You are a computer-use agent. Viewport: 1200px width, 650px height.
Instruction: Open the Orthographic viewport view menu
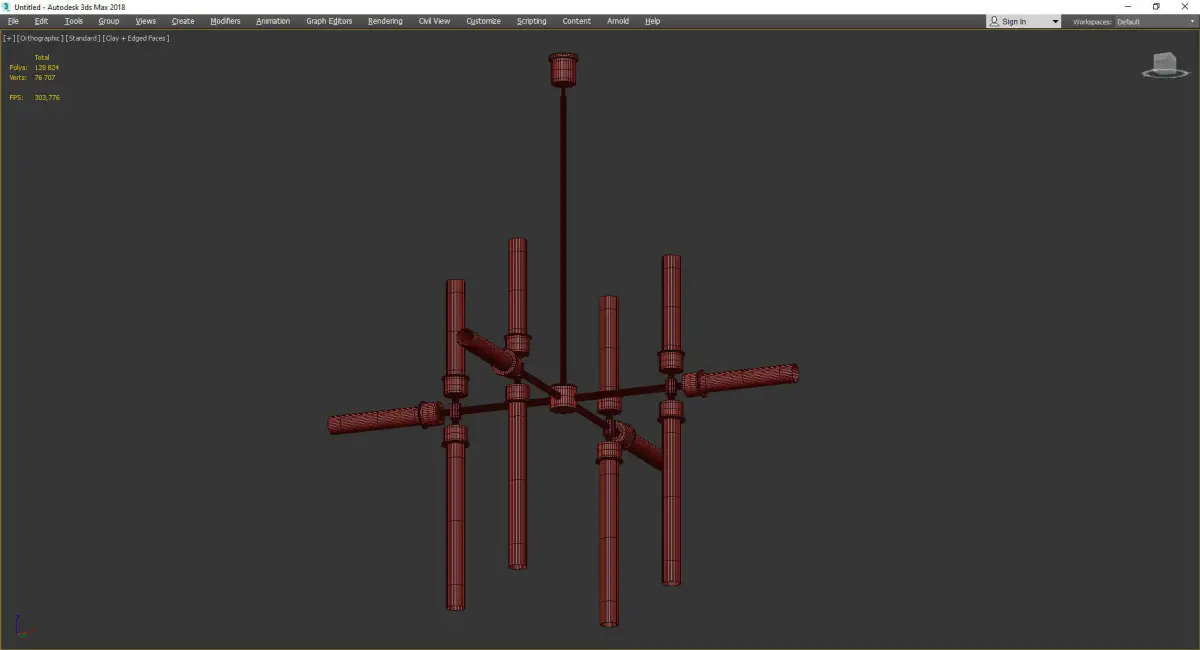click(39, 38)
